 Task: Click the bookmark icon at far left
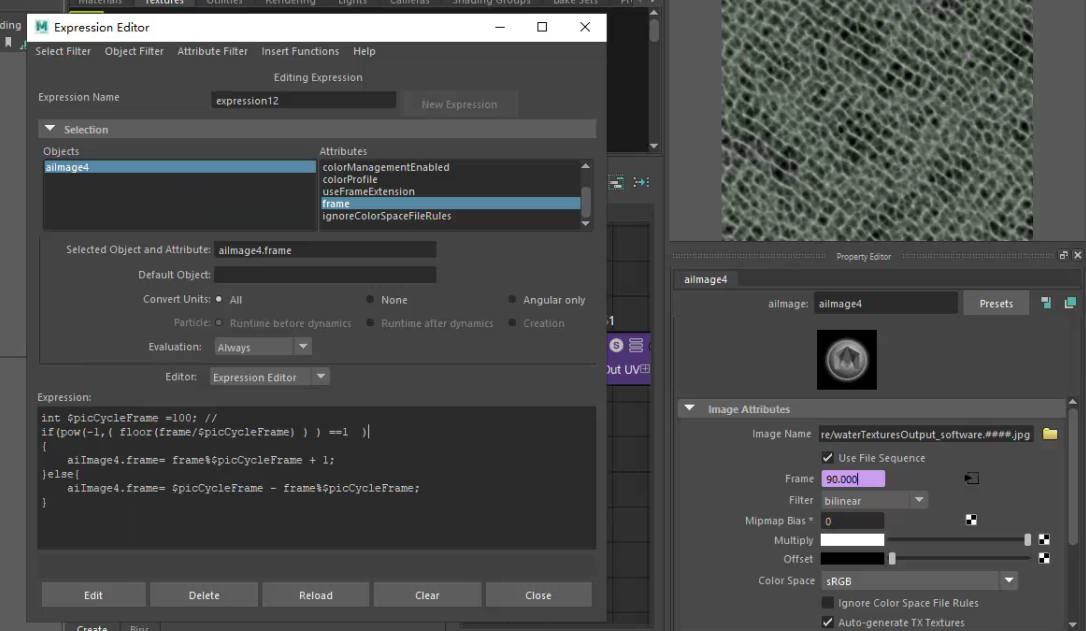(8, 42)
